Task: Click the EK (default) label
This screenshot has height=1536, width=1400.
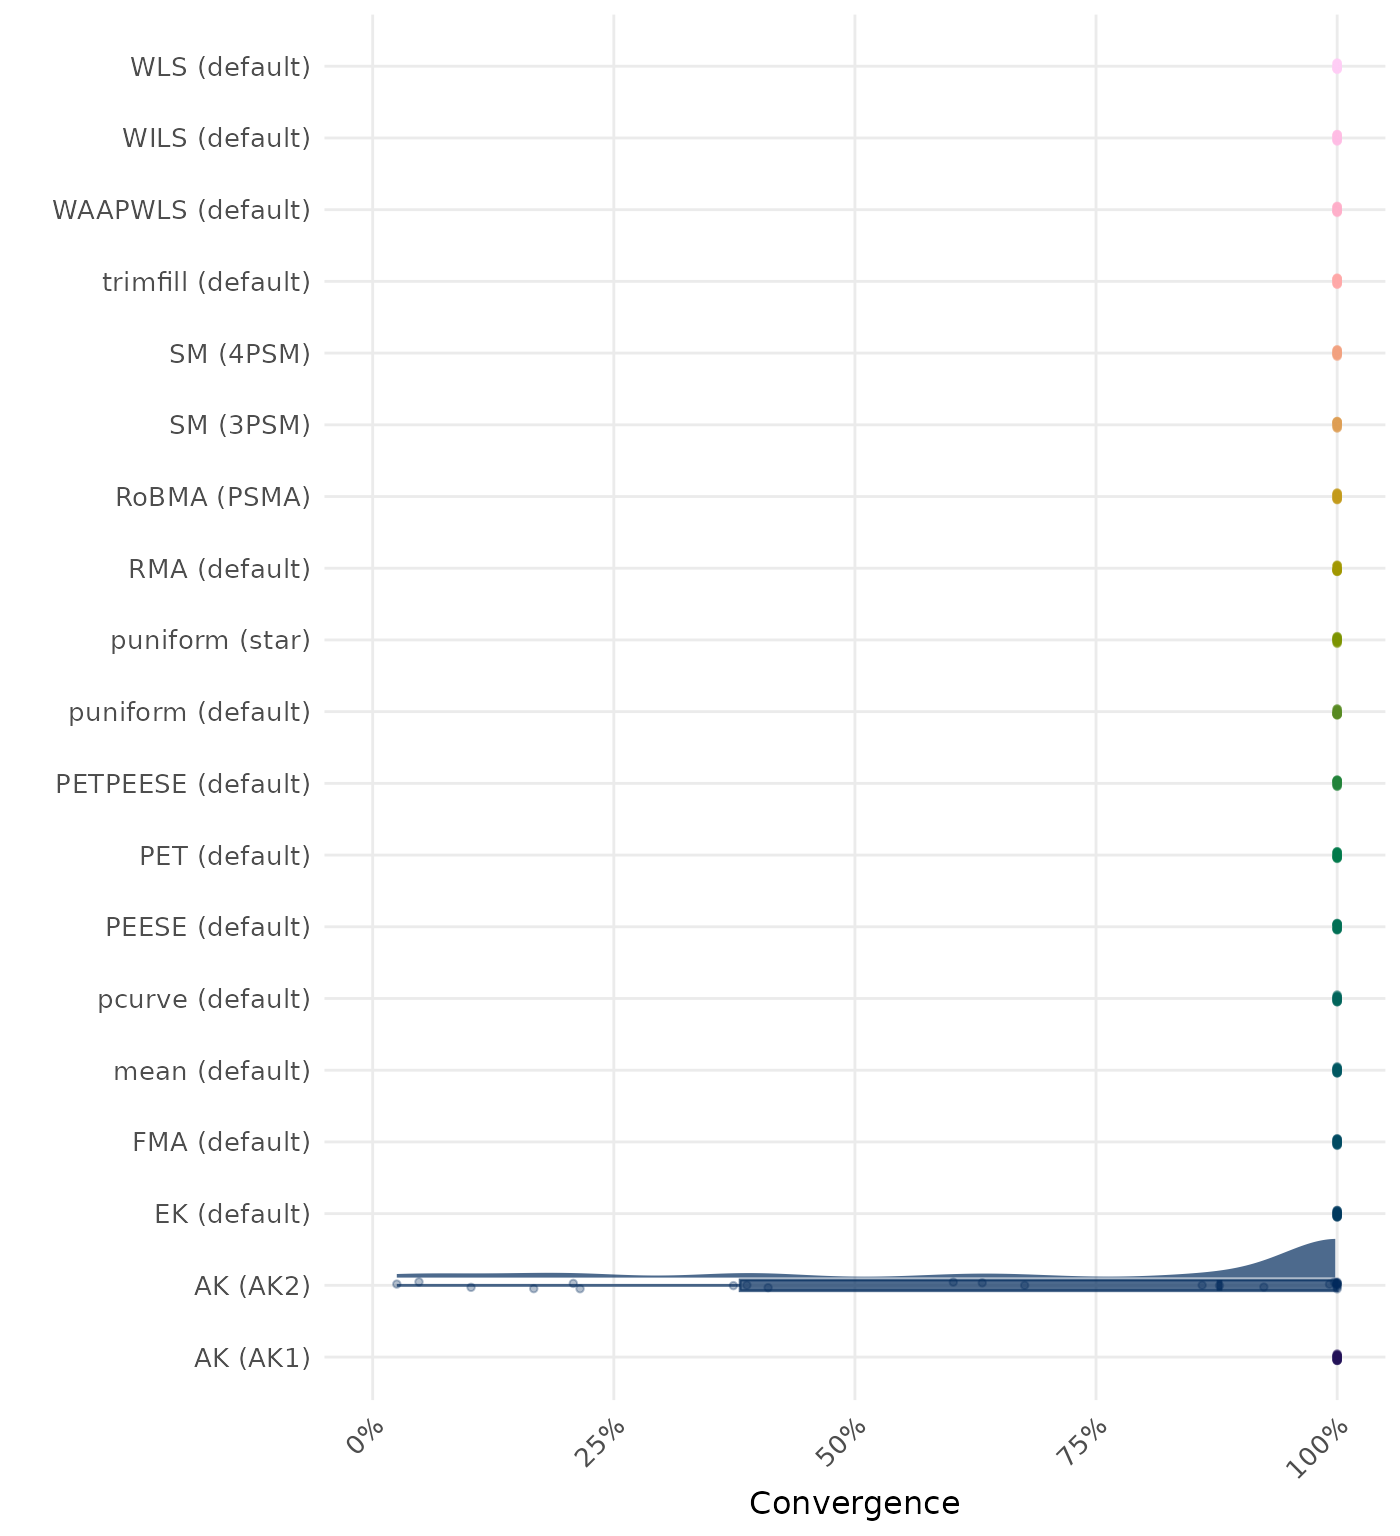Action: pos(232,1214)
